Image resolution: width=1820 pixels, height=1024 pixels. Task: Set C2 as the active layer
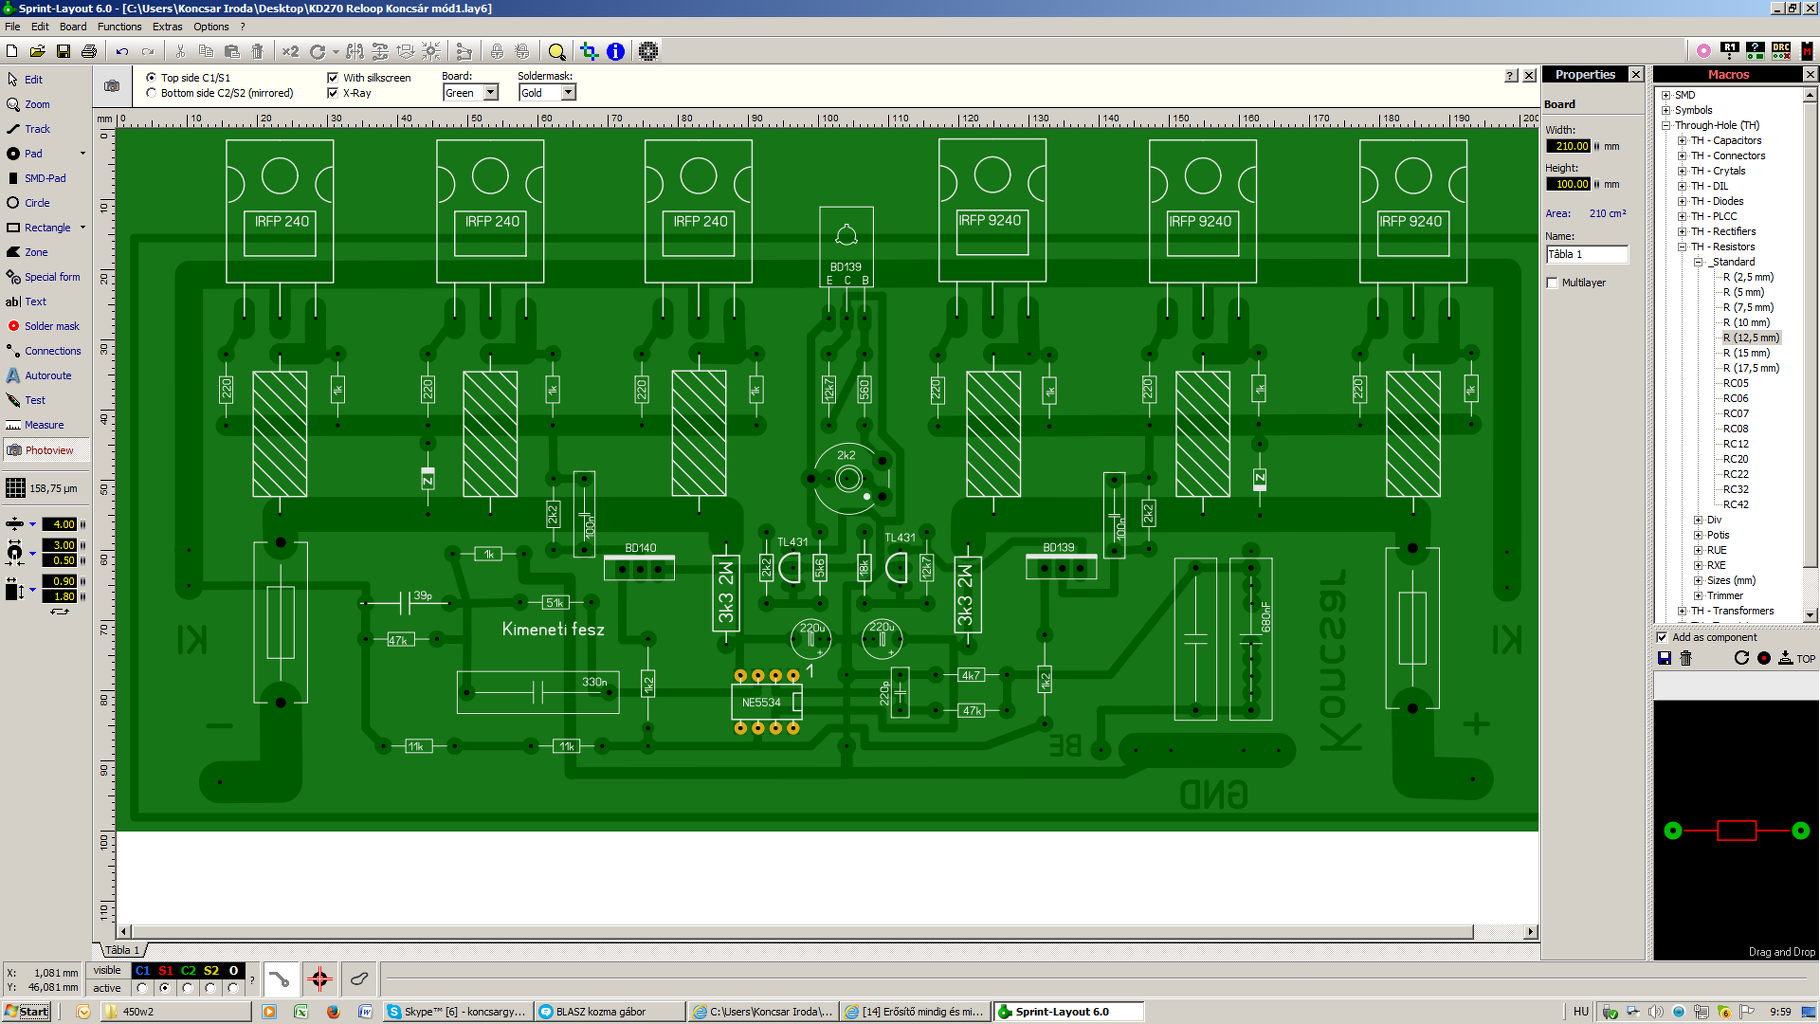pos(188,988)
